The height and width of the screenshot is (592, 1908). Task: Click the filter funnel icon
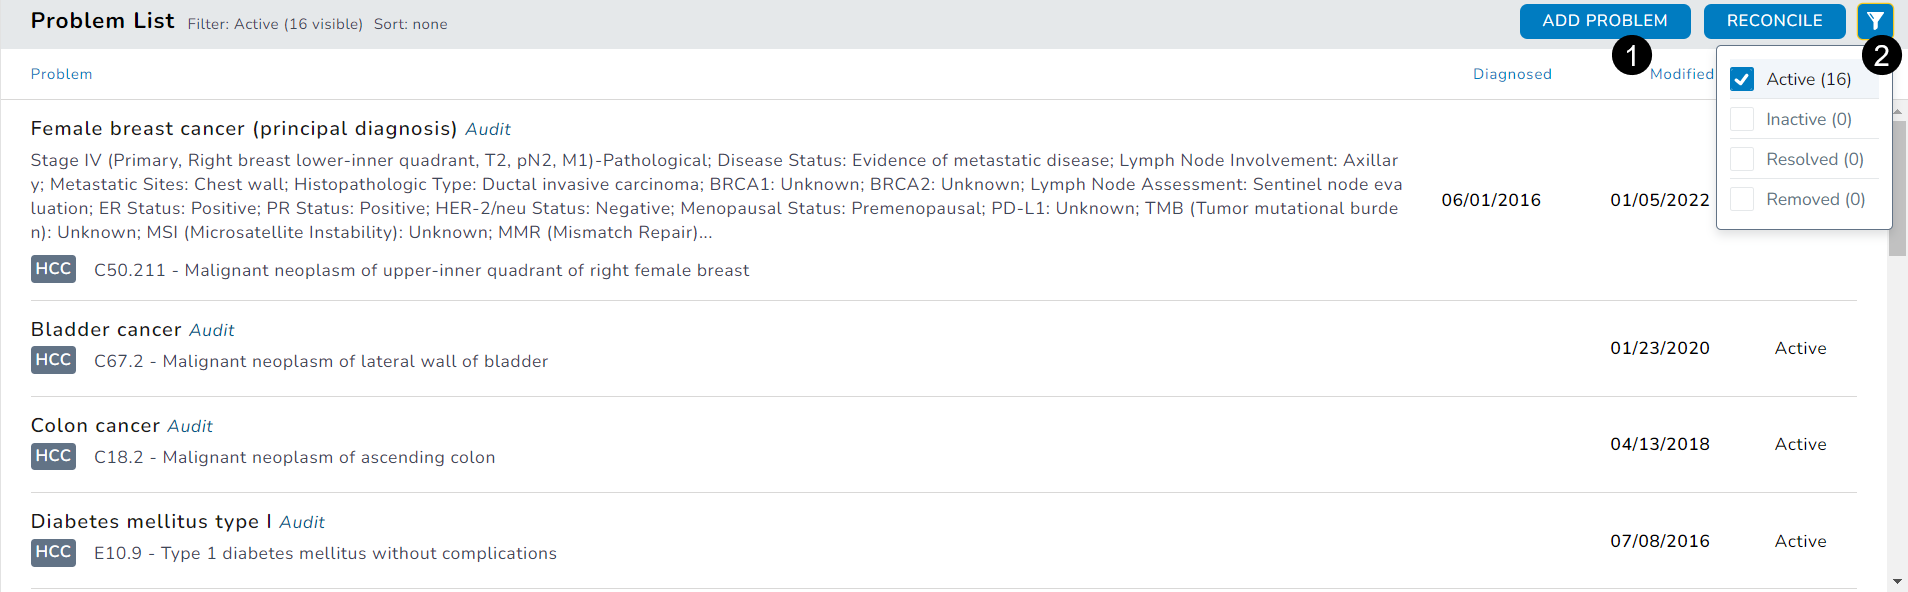coord(1874,21)
